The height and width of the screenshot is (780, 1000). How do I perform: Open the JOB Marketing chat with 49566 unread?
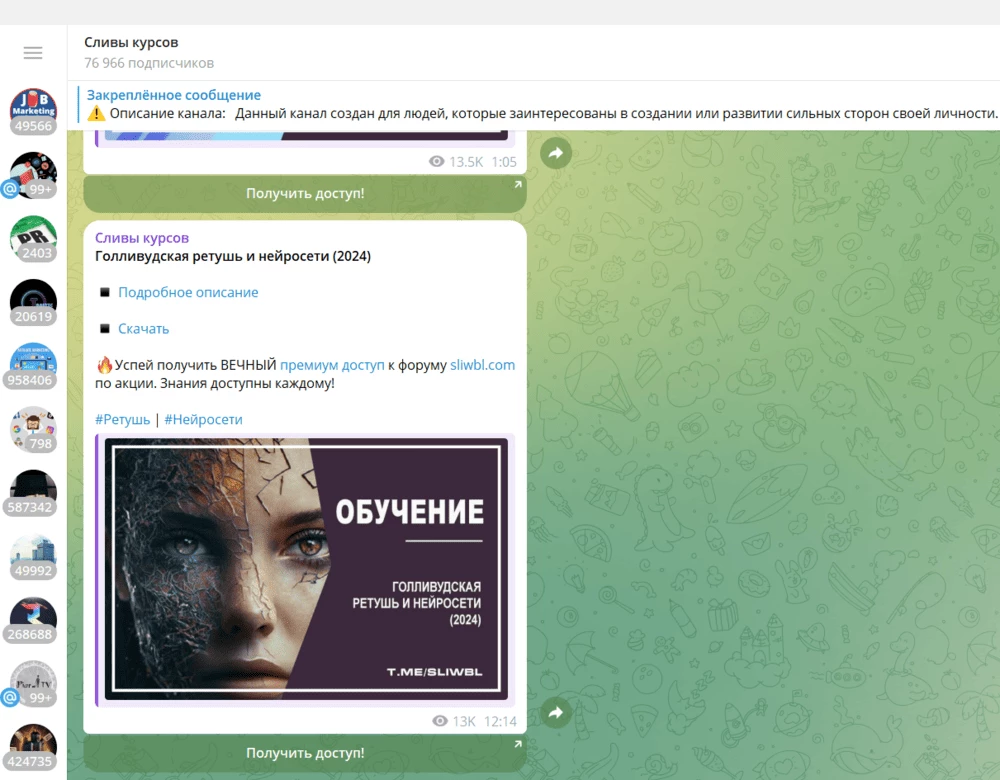pyautogui.click(x=33, y=111)
